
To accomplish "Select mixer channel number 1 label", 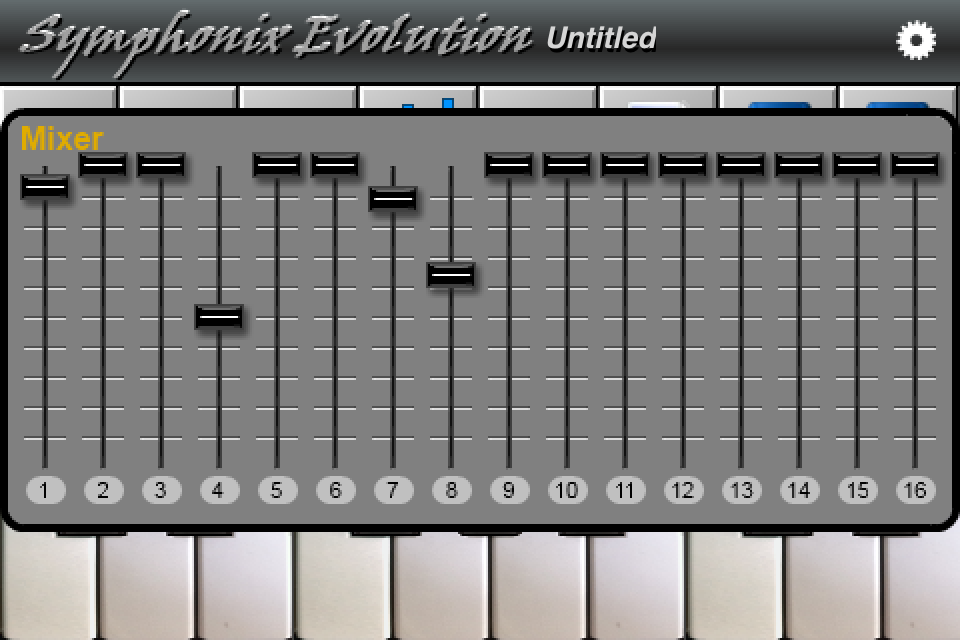I will click(45, 490).
